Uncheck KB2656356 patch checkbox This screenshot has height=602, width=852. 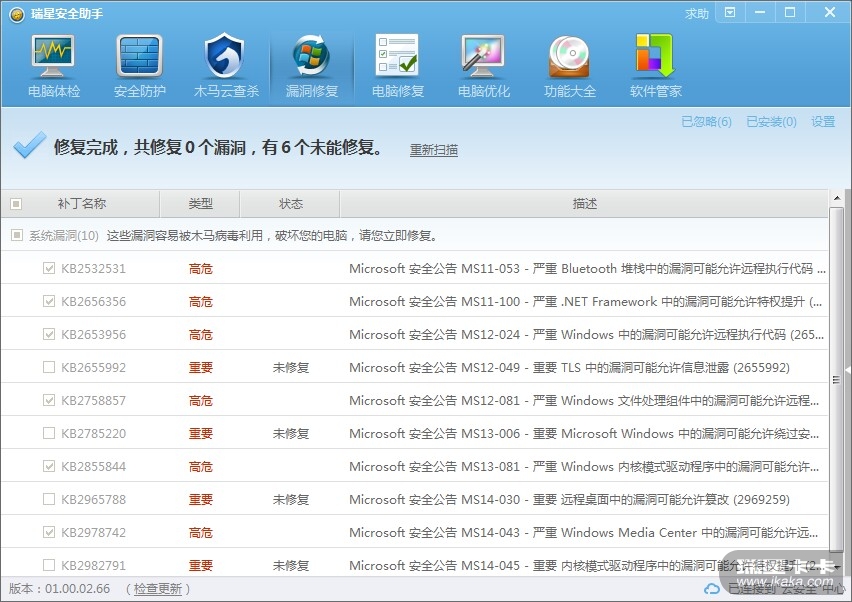[x=49, y=301]
